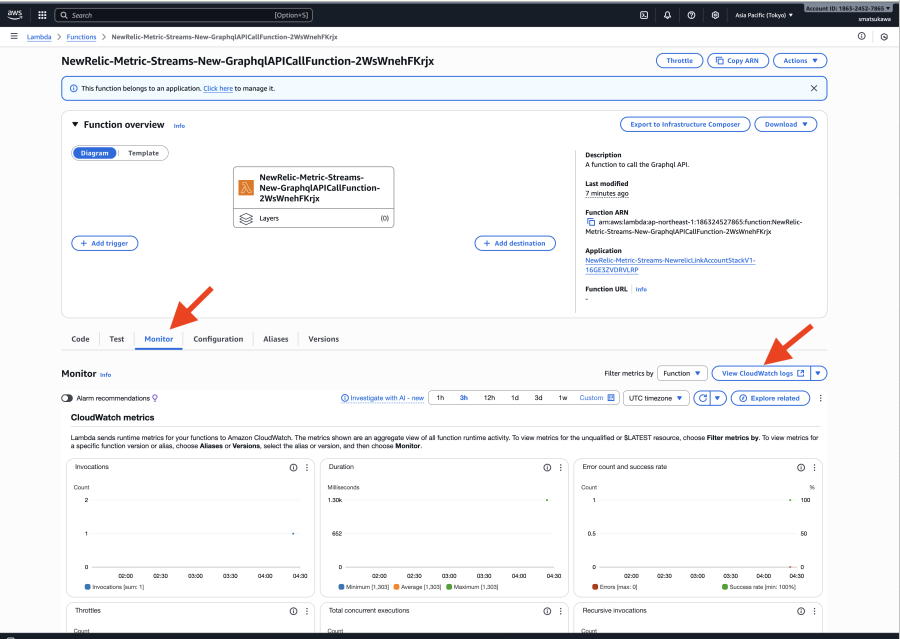This screenshot has width=900, height=639.
Task: Select the 1d time range
Action: (515, 397)
